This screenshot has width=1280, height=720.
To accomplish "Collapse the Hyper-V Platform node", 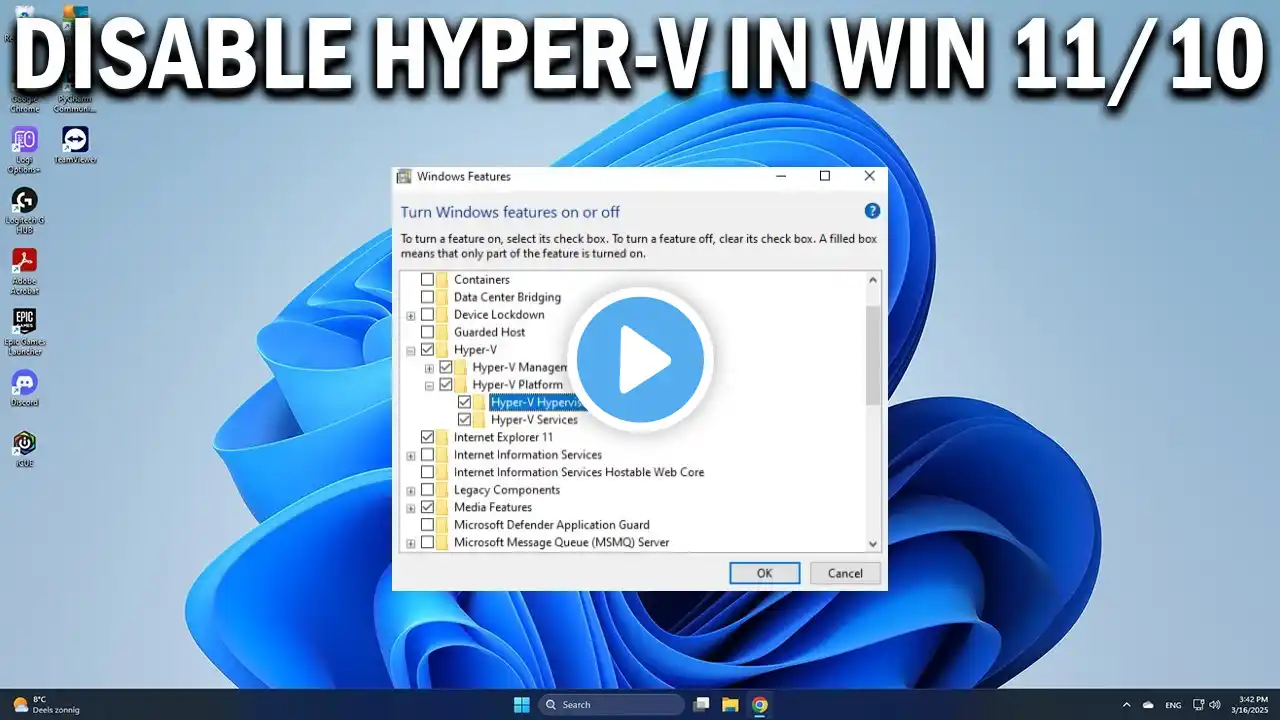I will (429, 386).
